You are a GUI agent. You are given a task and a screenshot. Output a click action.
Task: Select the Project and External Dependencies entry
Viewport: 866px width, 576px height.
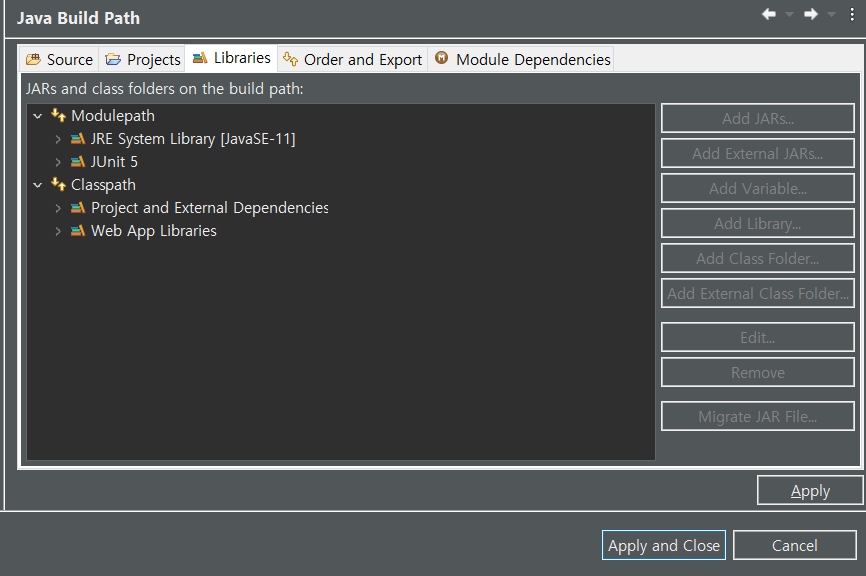point(210,207)
